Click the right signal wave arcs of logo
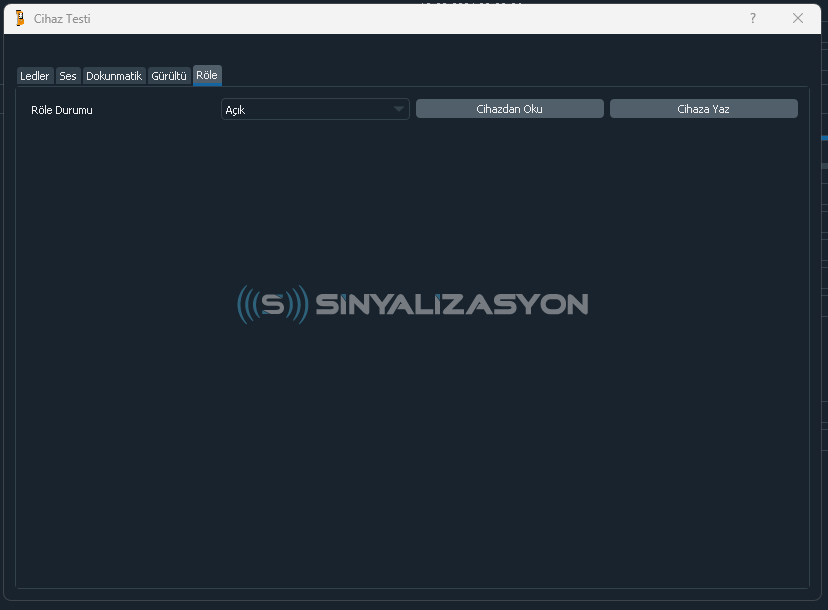 pos(300,304)
